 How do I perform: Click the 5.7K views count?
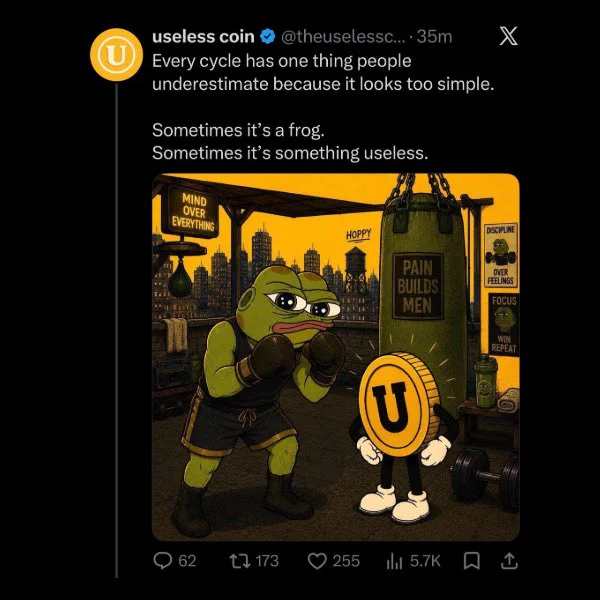(x=425, y=561)
